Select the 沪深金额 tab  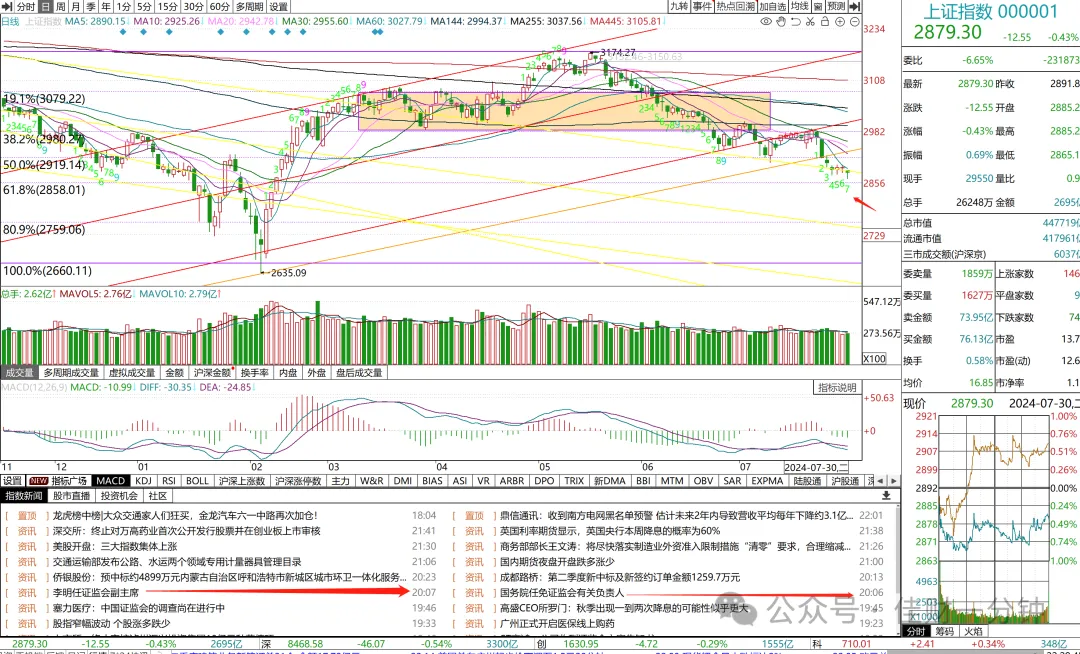pos(212,372)
